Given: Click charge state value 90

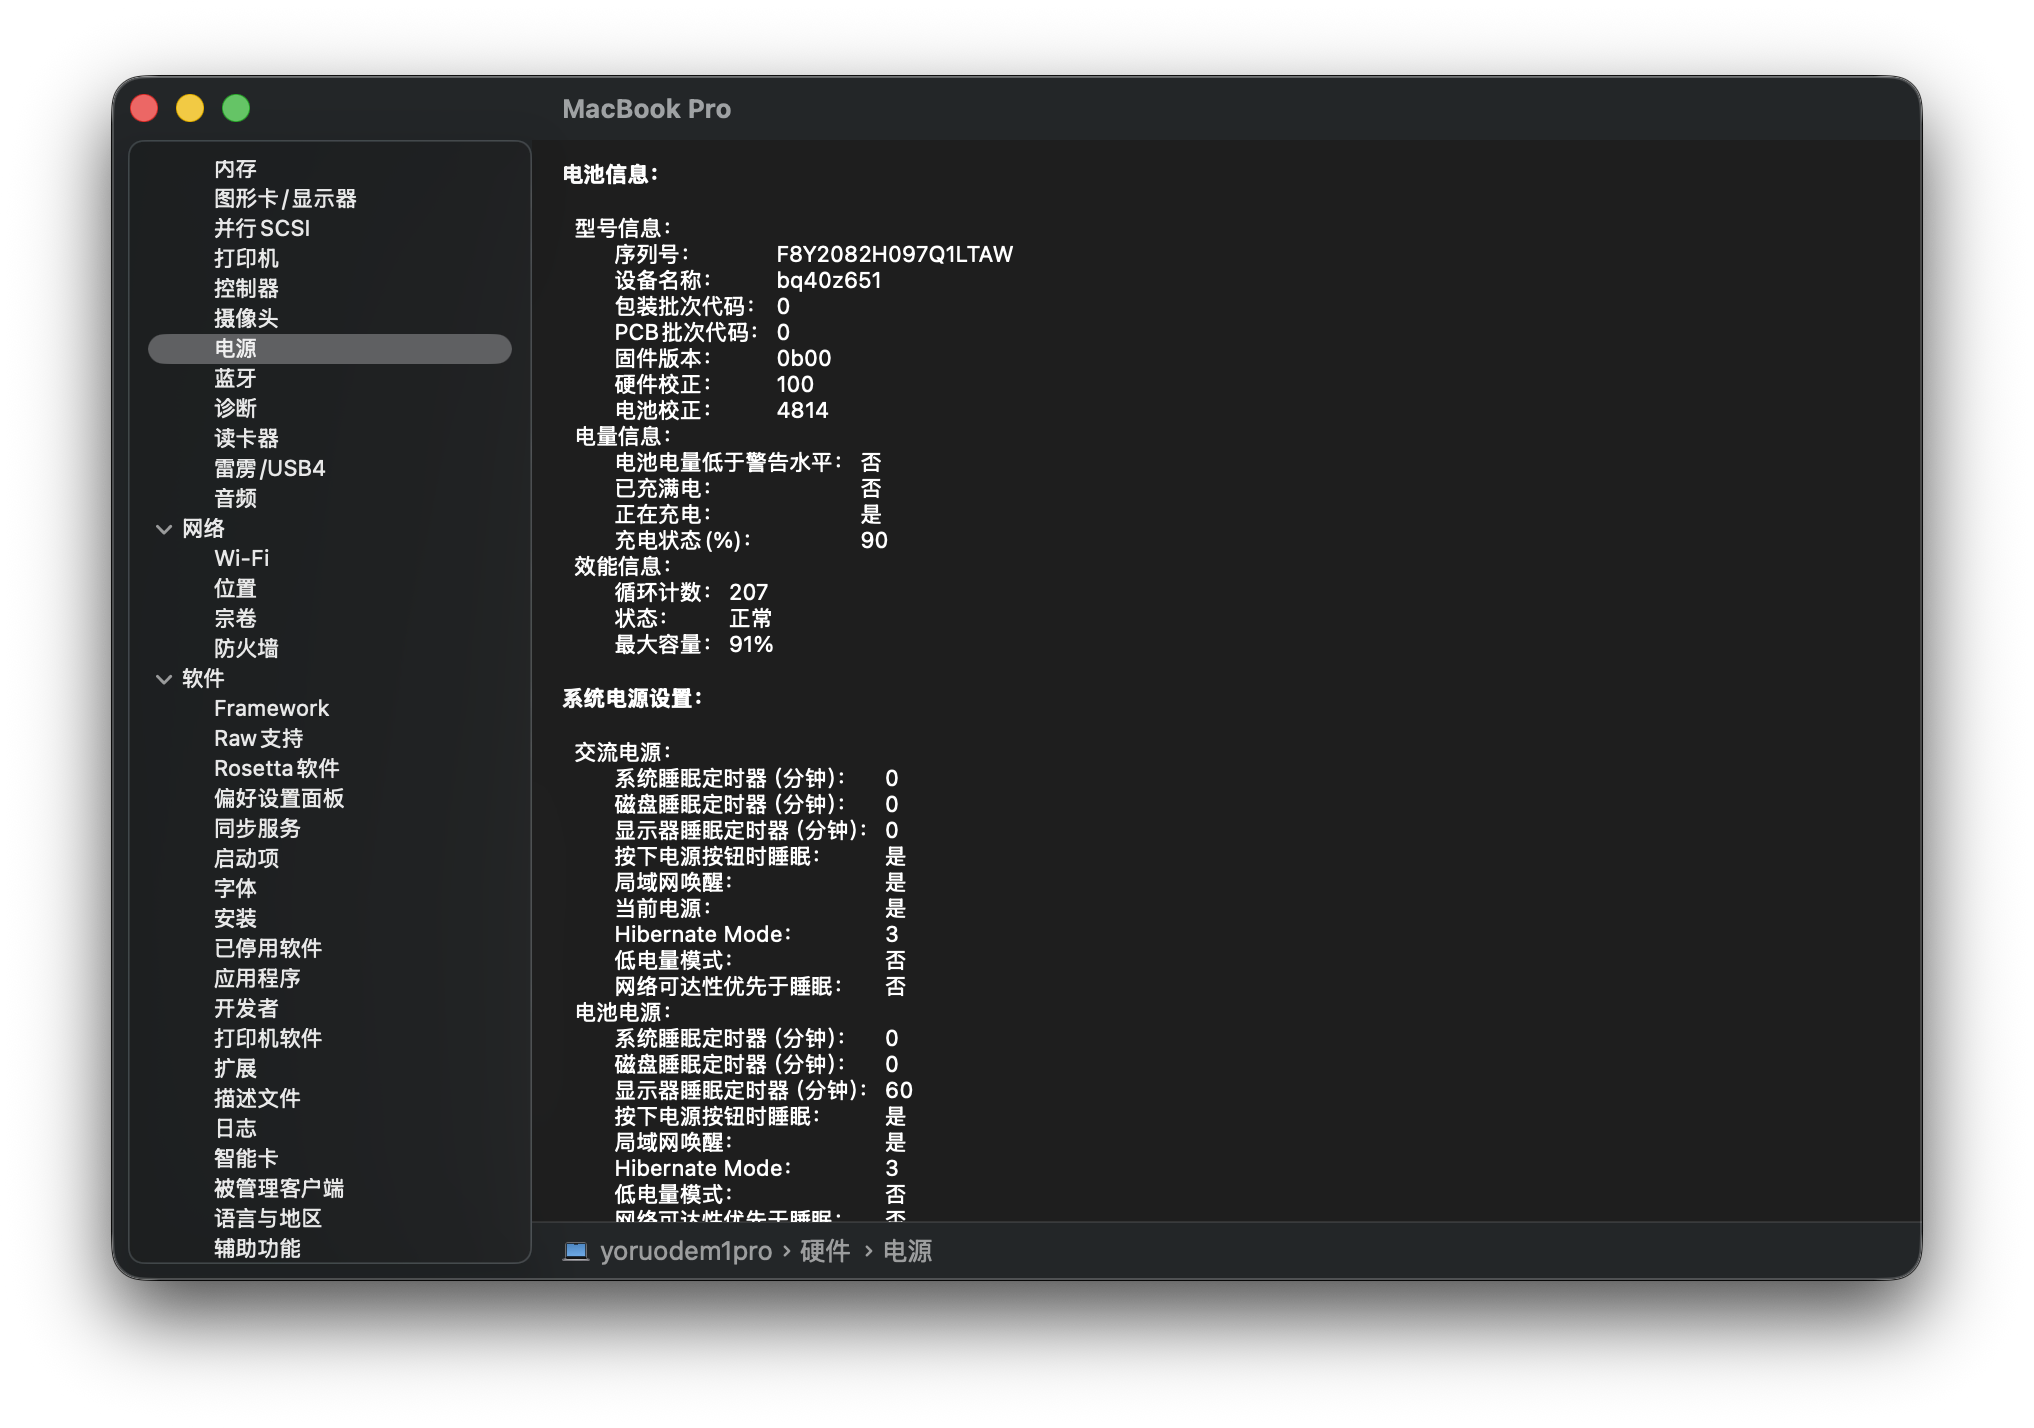Looking at the screenshot, I should pos(874,541).
